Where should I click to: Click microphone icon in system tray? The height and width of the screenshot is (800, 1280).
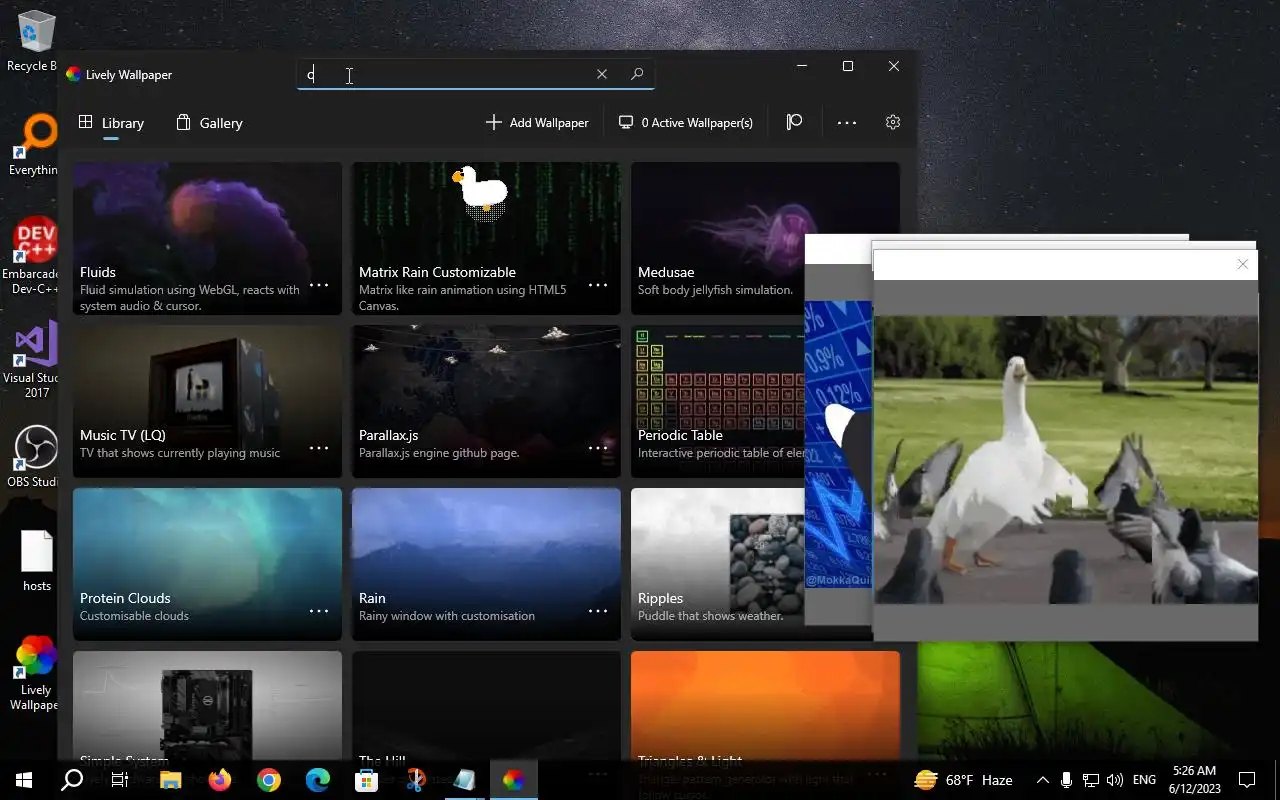tap(1067, 780)
